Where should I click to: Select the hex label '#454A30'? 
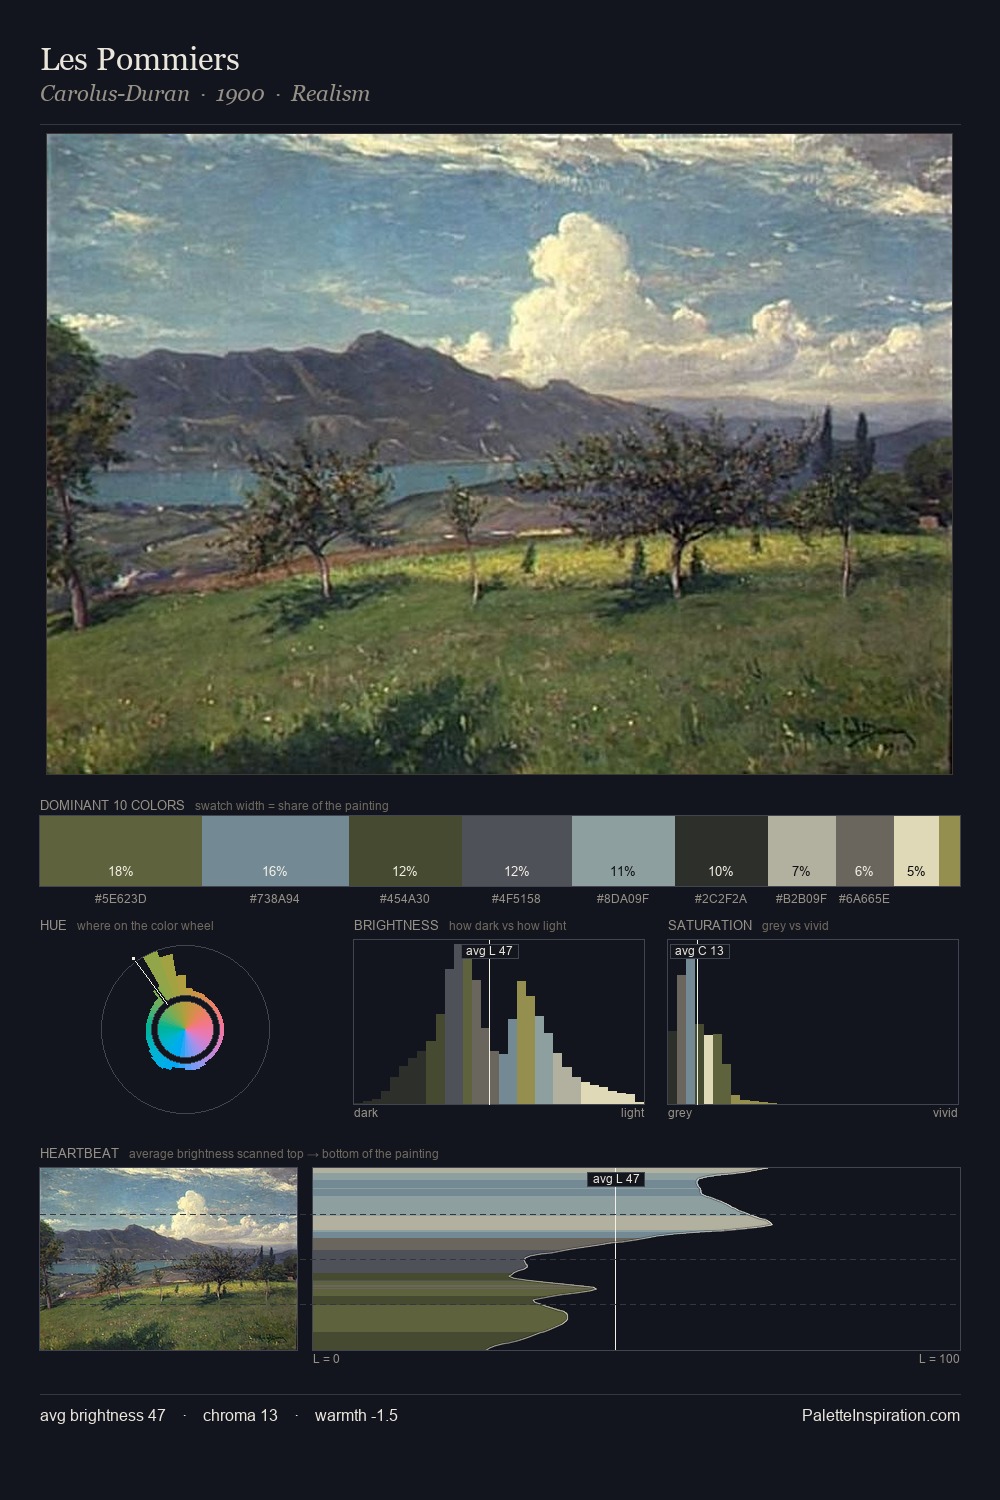(405, 899)
